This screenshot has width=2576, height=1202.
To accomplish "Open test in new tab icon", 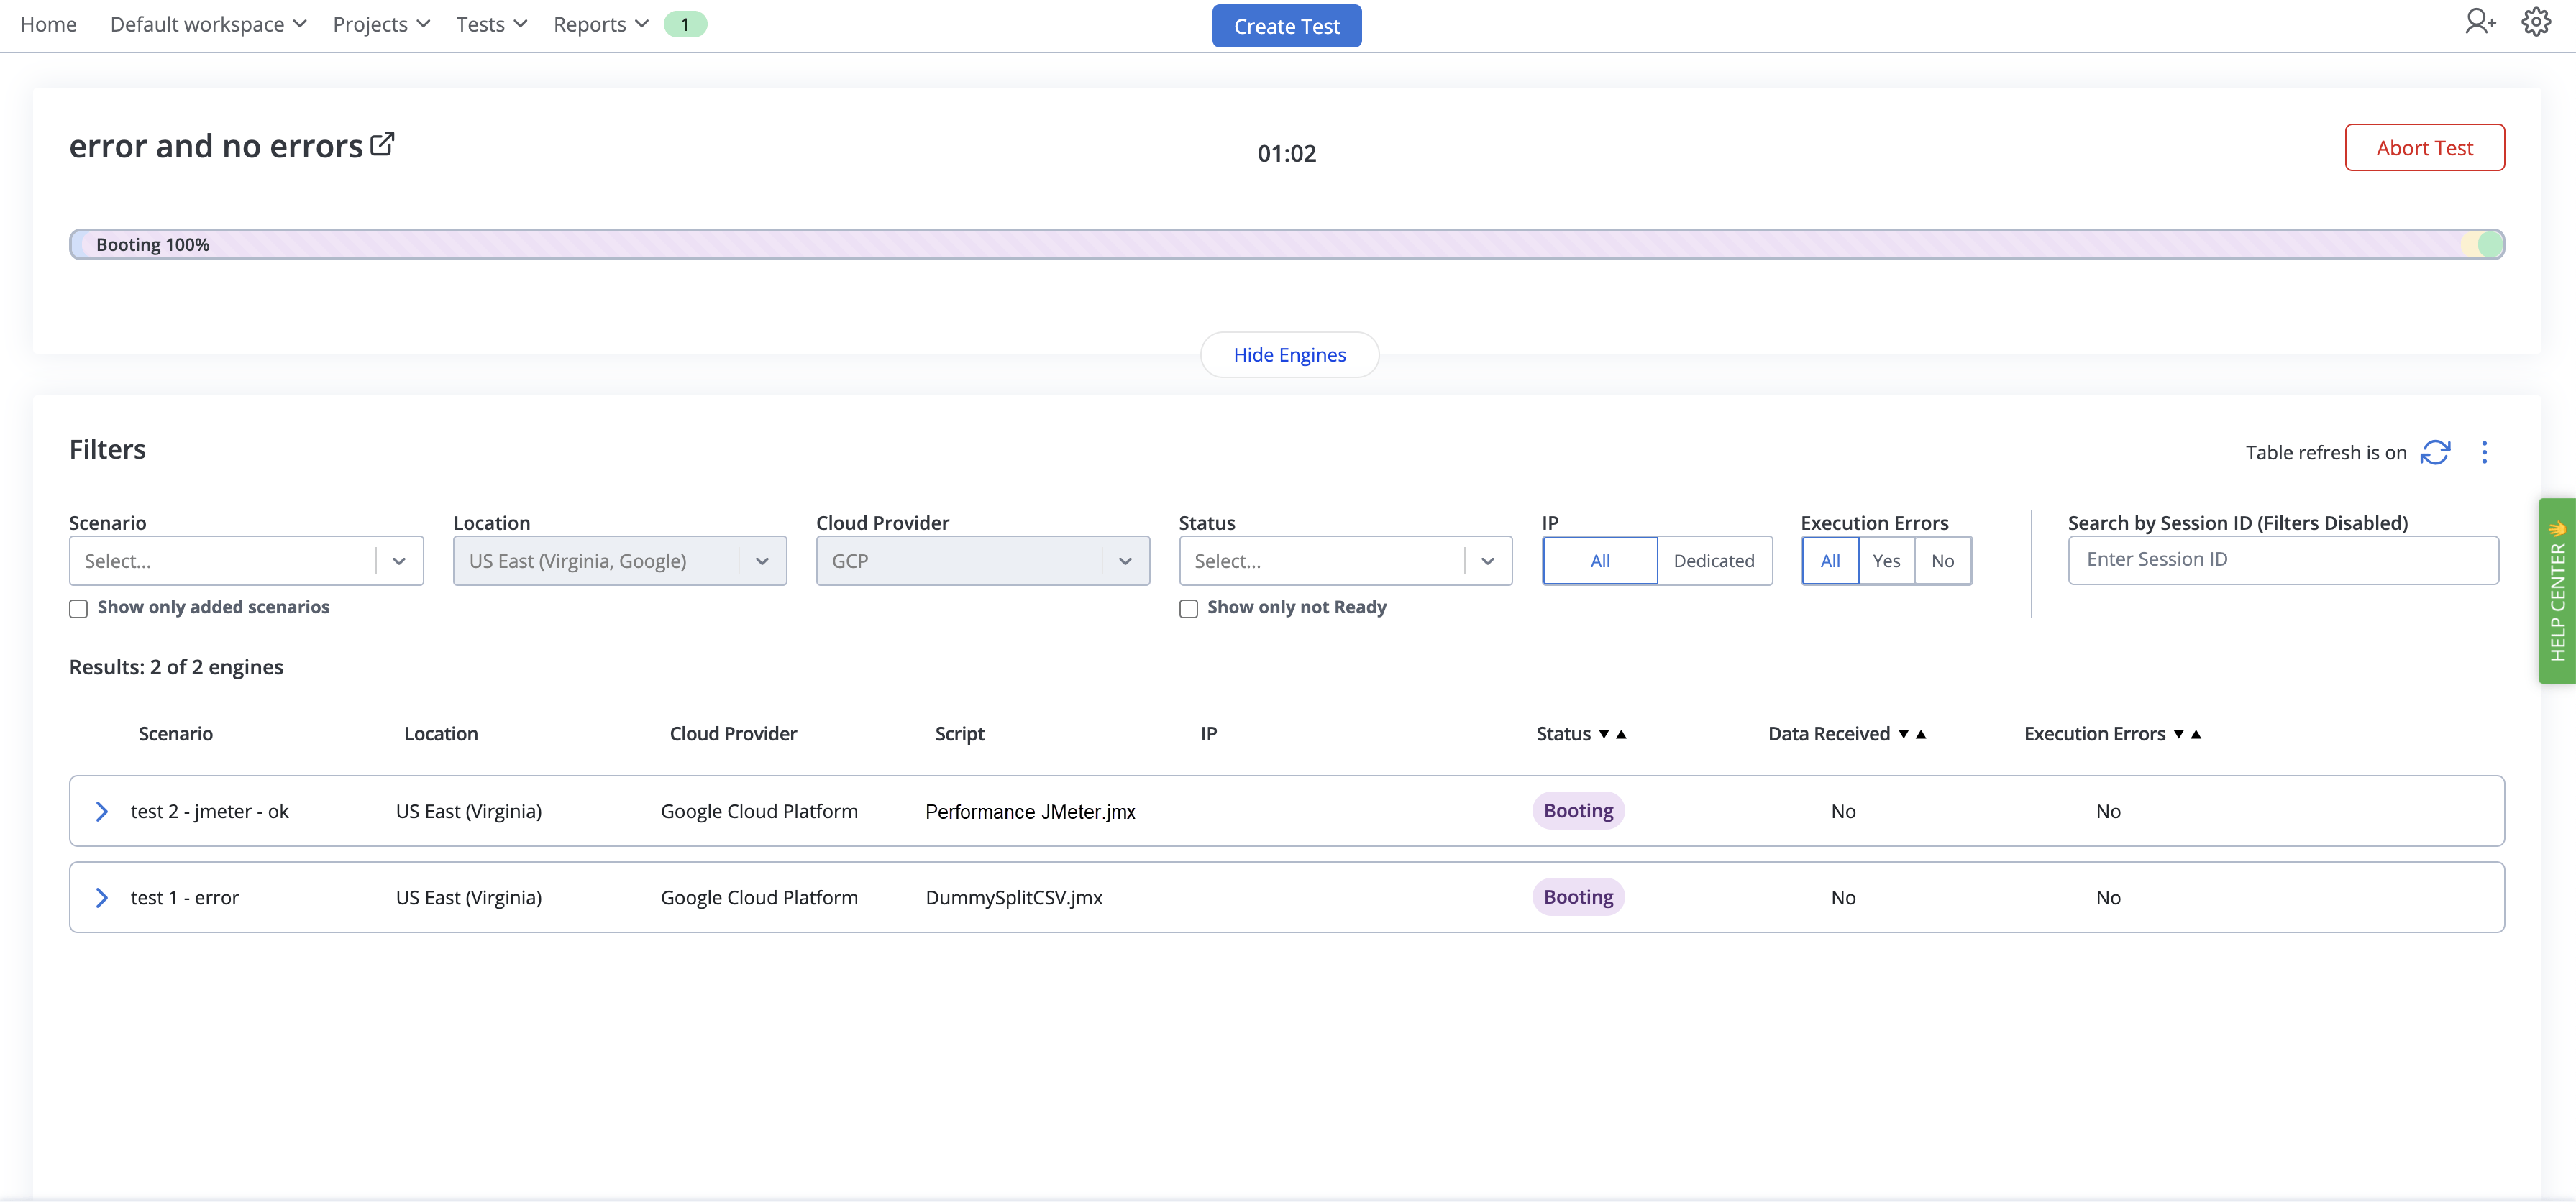I will click(382, 144).
